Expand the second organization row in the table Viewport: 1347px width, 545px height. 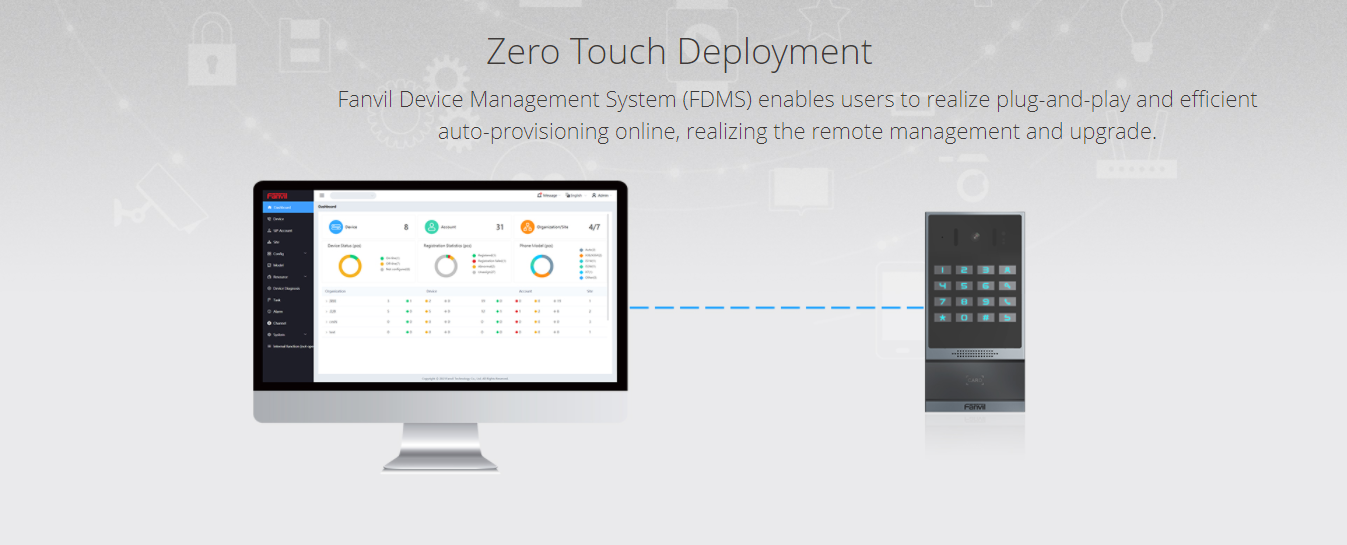[x=326, y=311]
